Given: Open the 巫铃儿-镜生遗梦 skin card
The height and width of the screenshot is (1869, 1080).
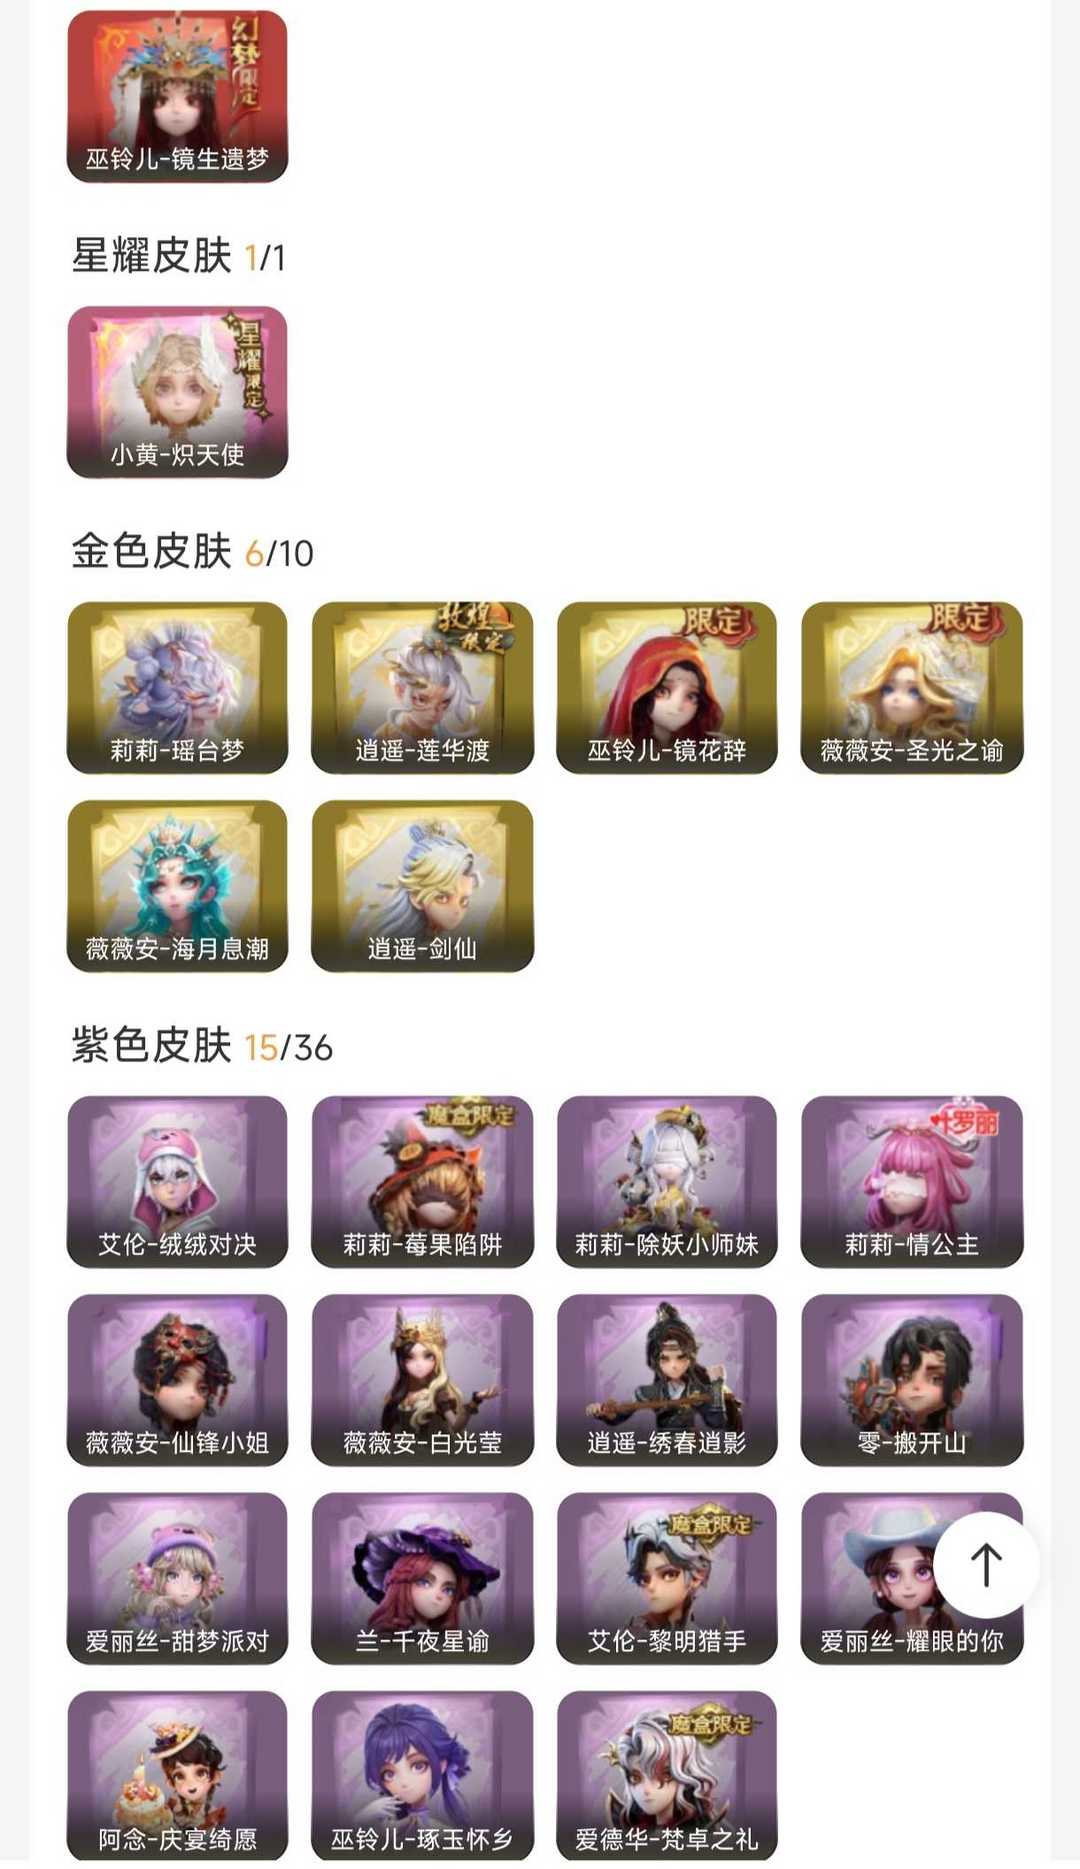Looking at the screenshot, I should [x=177, y=96].
